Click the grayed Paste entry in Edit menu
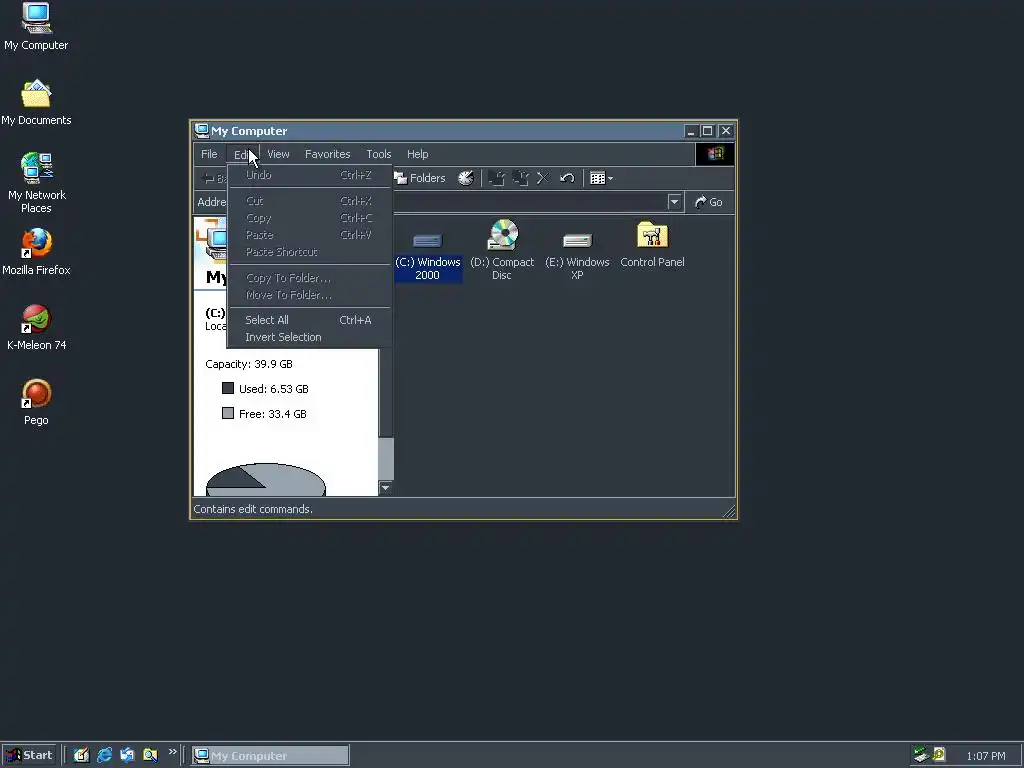 pos(310,235)
